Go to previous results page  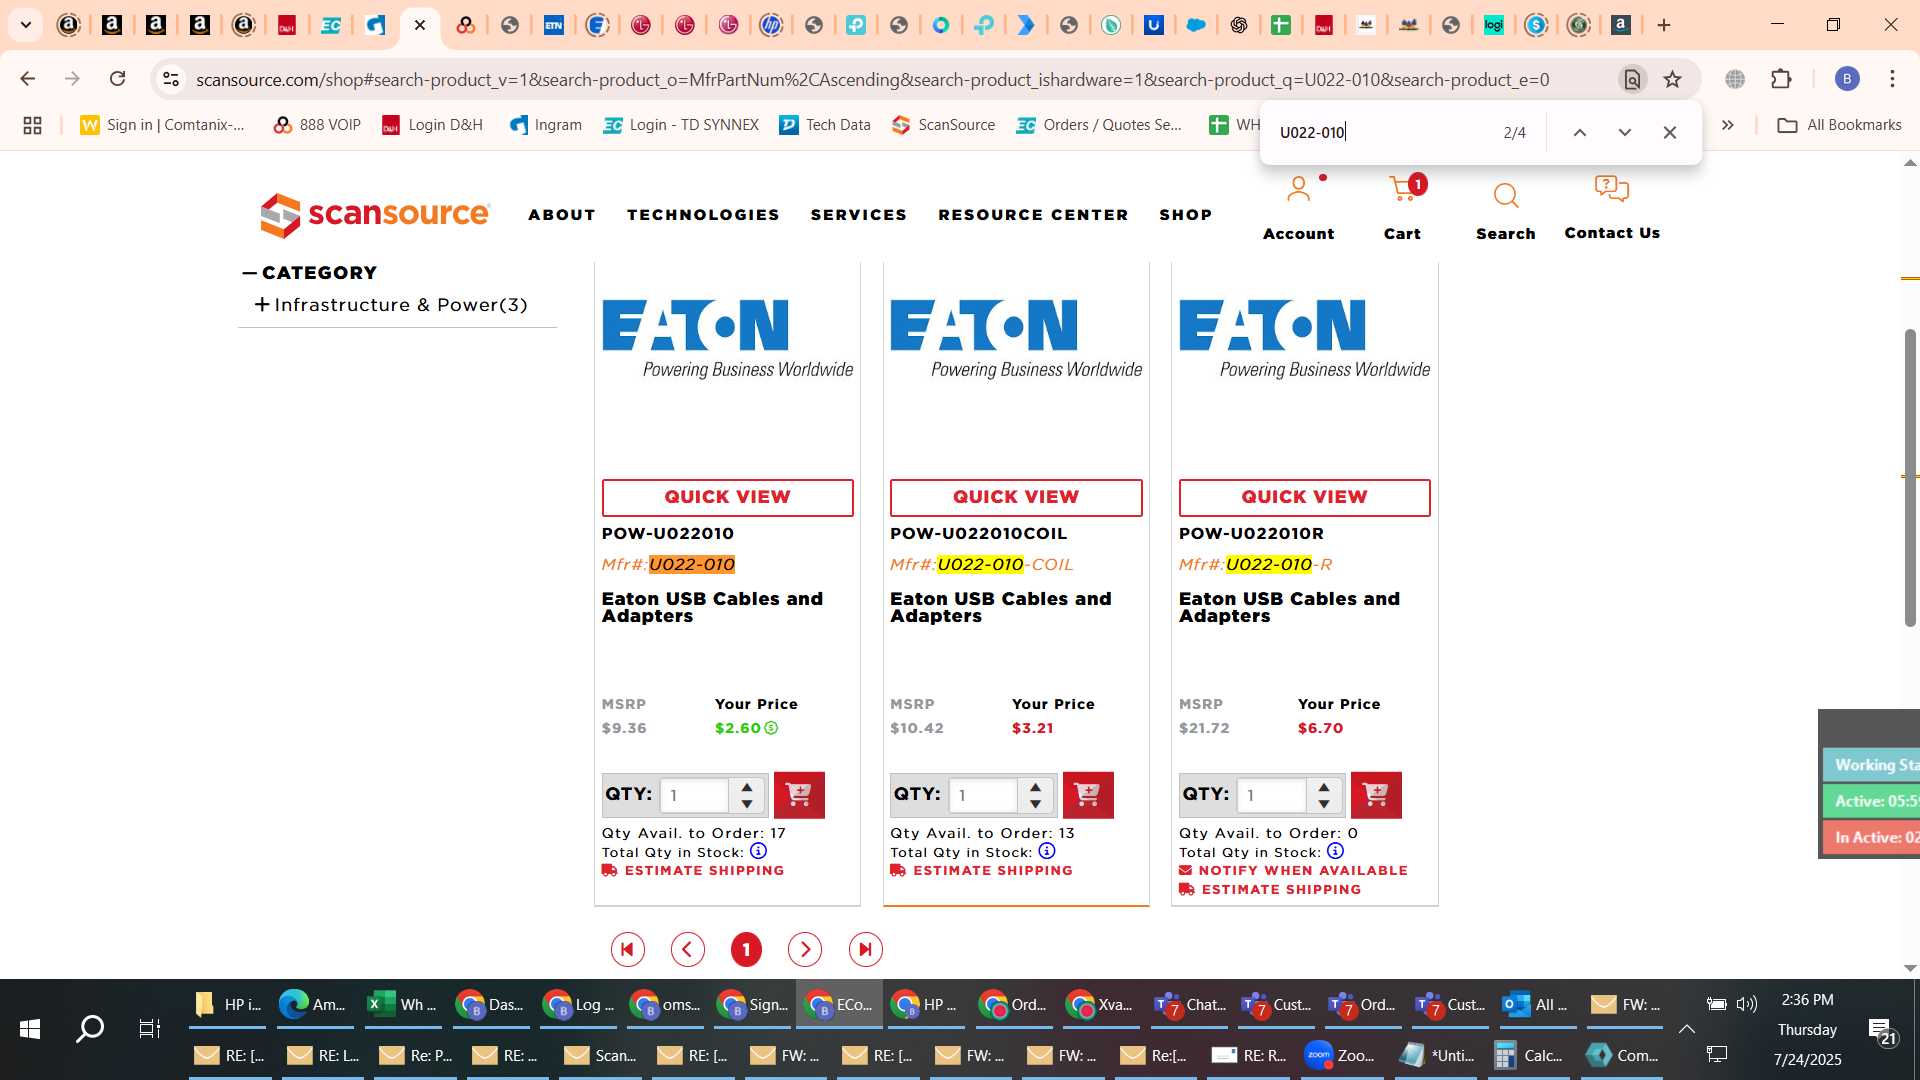point(687,949)
